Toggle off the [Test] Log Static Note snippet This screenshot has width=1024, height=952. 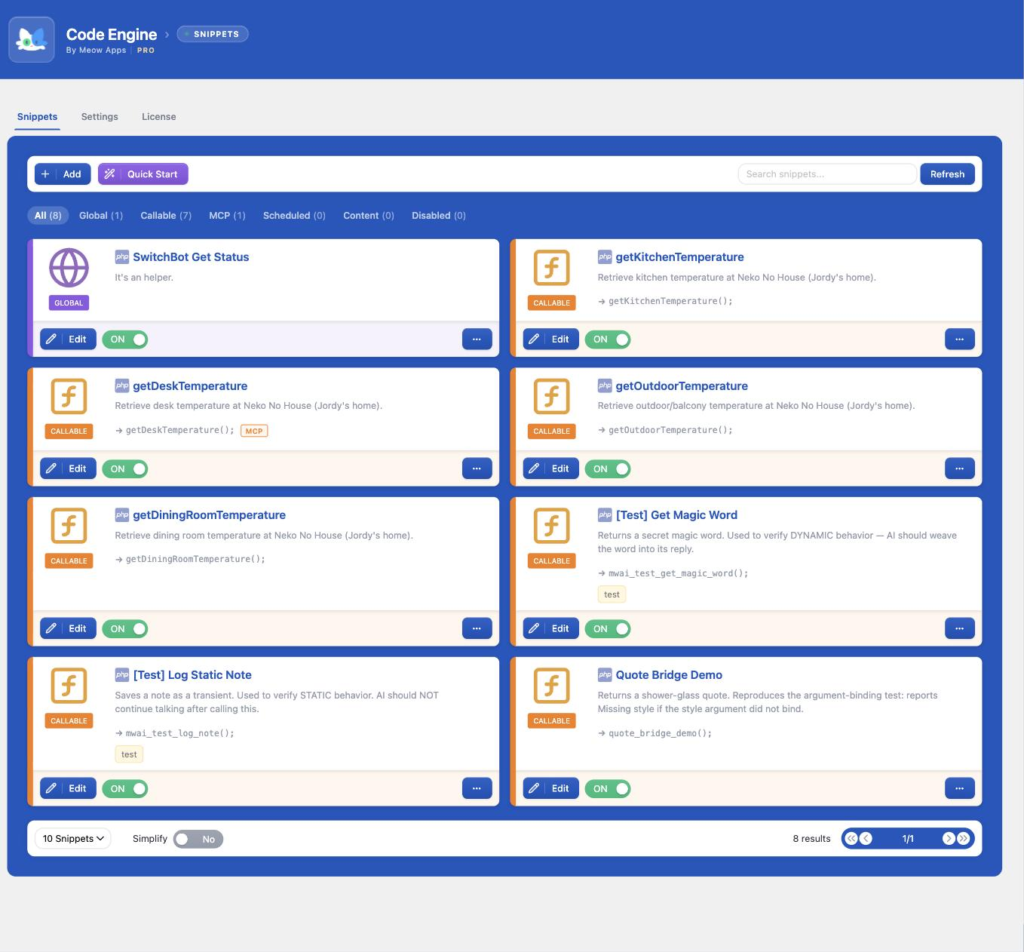click(125, 788)
